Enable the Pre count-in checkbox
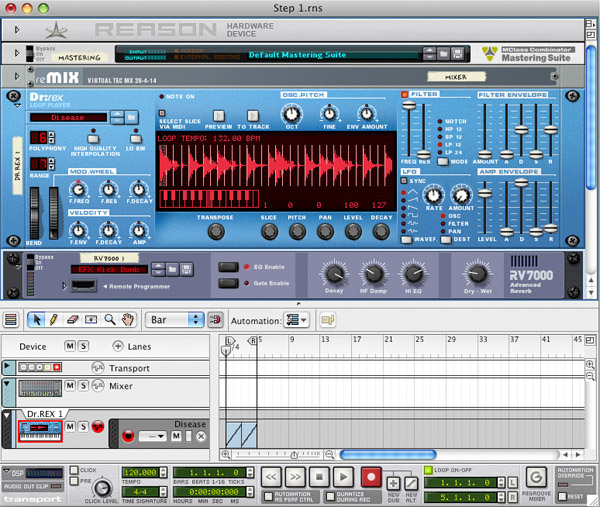Screen dimensions: 600x507 point(74,481)
